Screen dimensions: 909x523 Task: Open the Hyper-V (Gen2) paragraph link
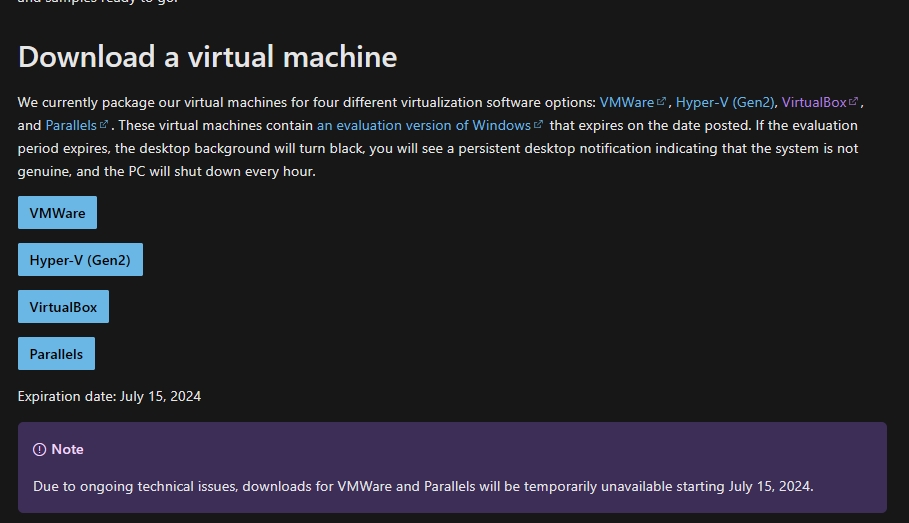click(x=725, y=103)
